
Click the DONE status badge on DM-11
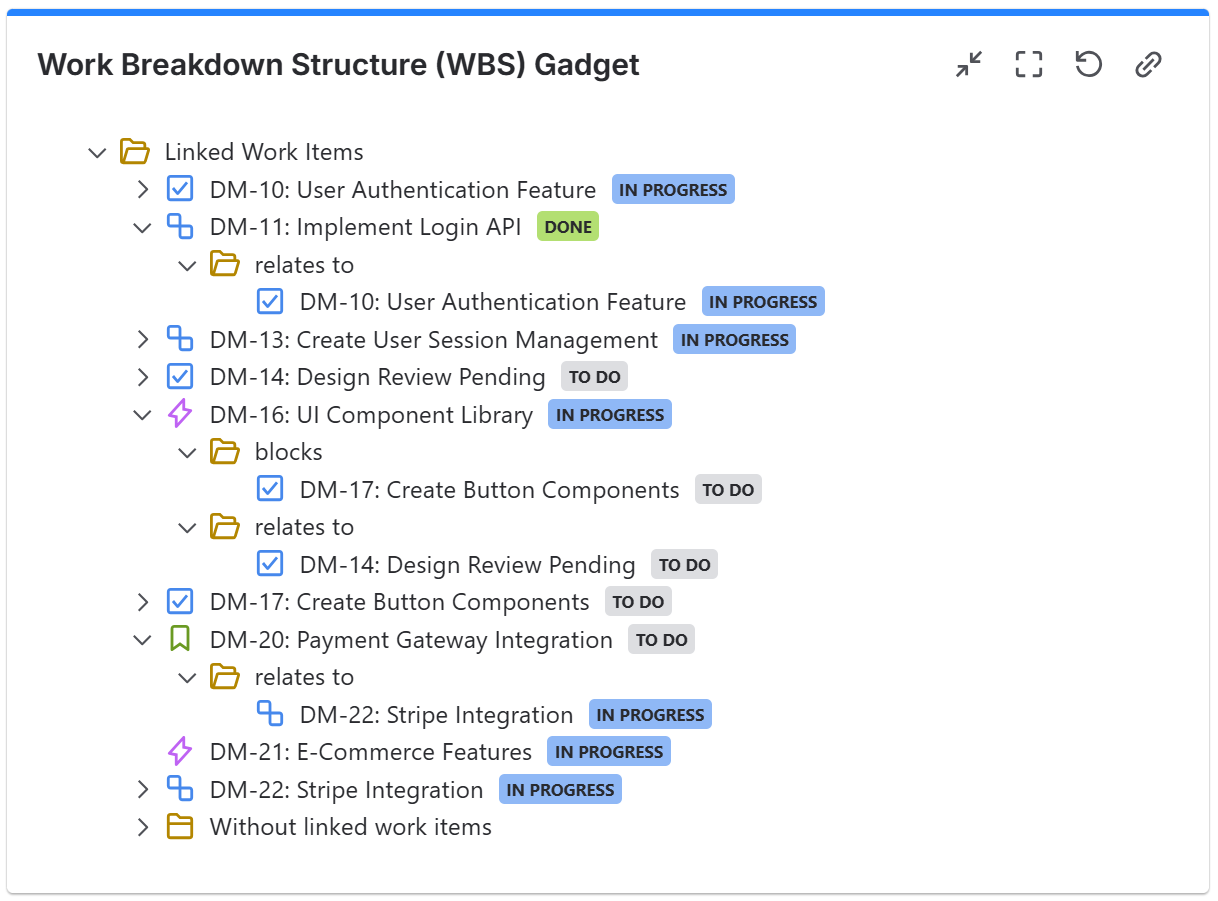[x=568, y=226]
